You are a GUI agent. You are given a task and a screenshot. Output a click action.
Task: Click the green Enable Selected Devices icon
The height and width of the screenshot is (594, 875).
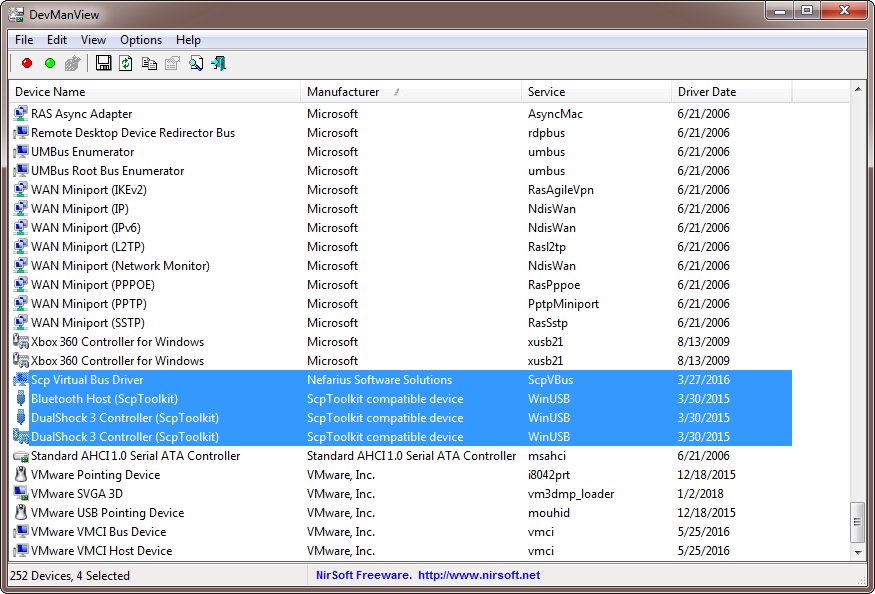coord(50,63)
